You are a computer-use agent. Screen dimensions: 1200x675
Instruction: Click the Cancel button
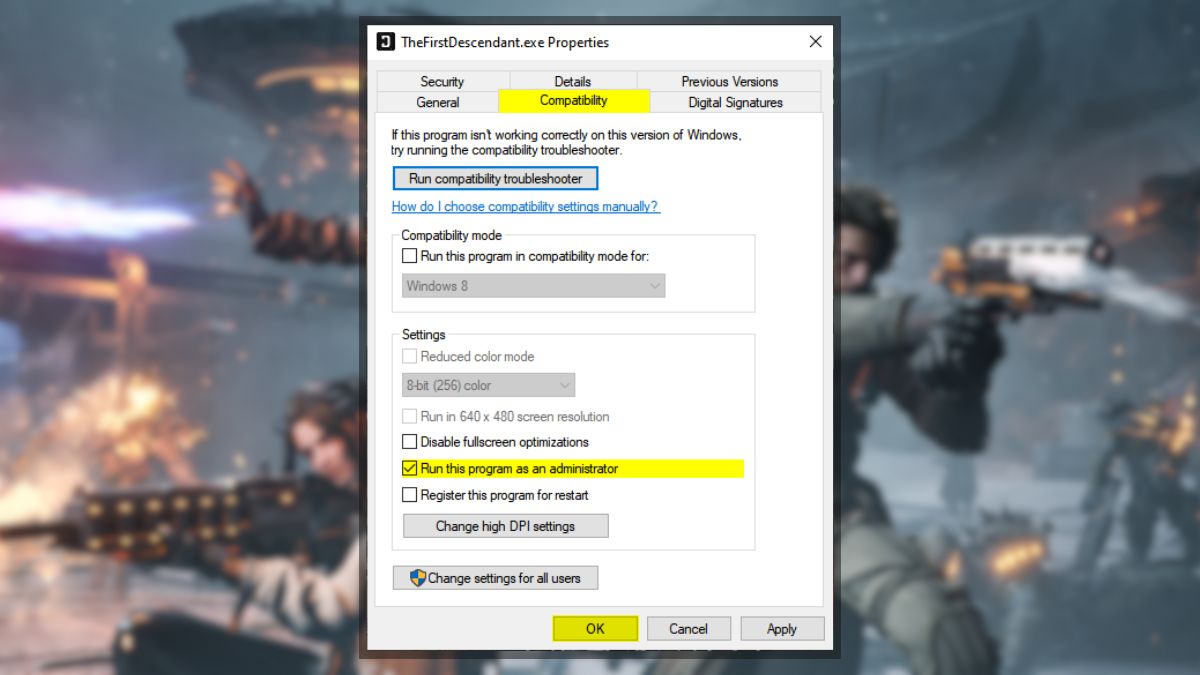[x=688, y=628]
